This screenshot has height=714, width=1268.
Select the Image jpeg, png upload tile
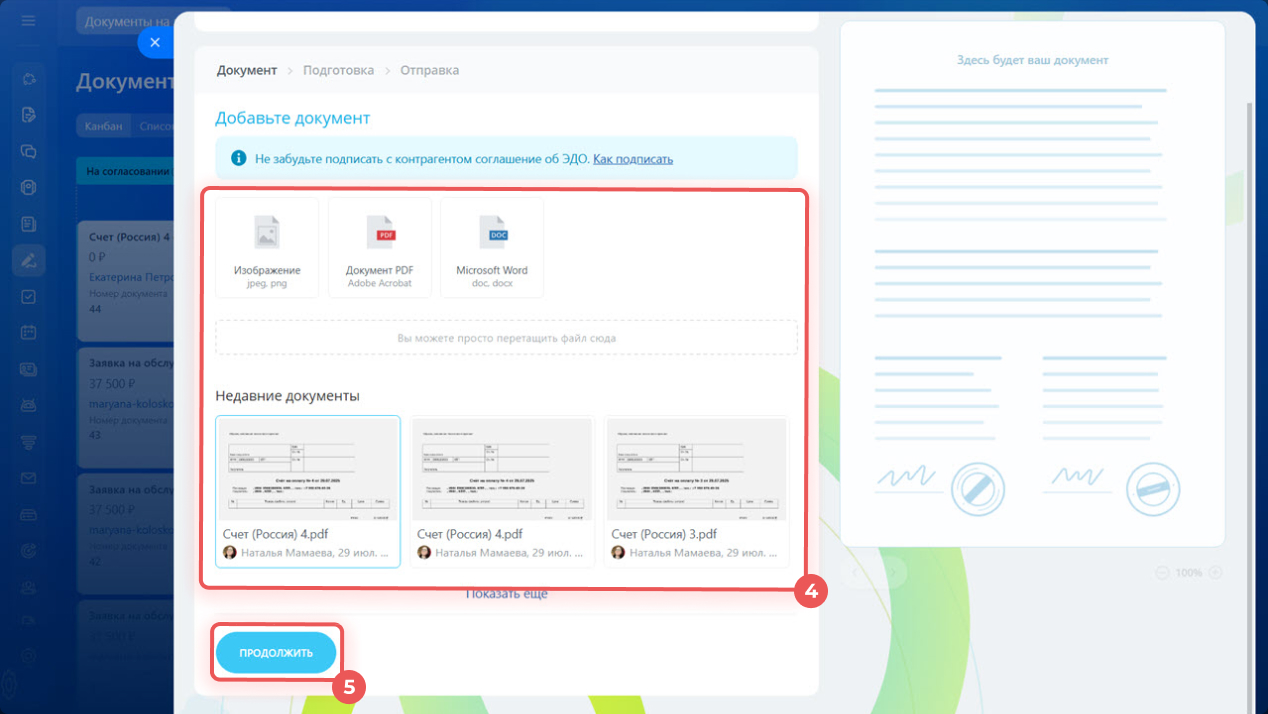coord(267,247)
